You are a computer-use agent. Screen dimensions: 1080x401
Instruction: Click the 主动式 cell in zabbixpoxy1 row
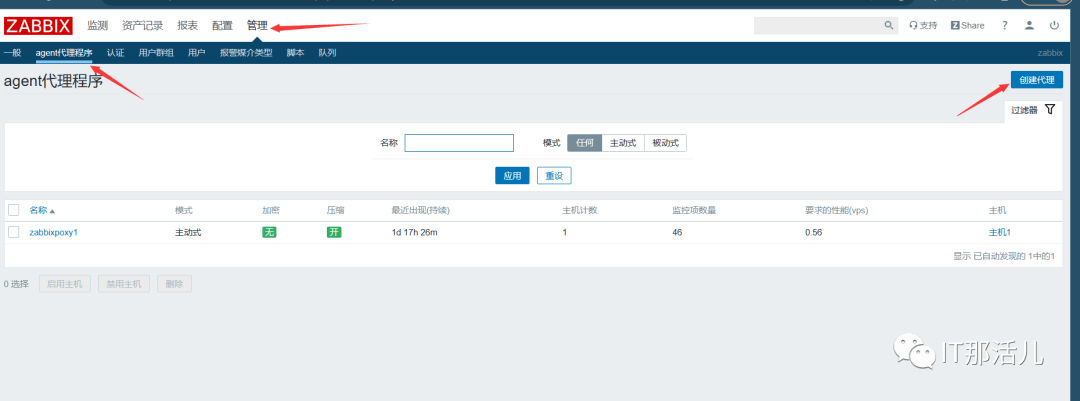tap(188, 232)
